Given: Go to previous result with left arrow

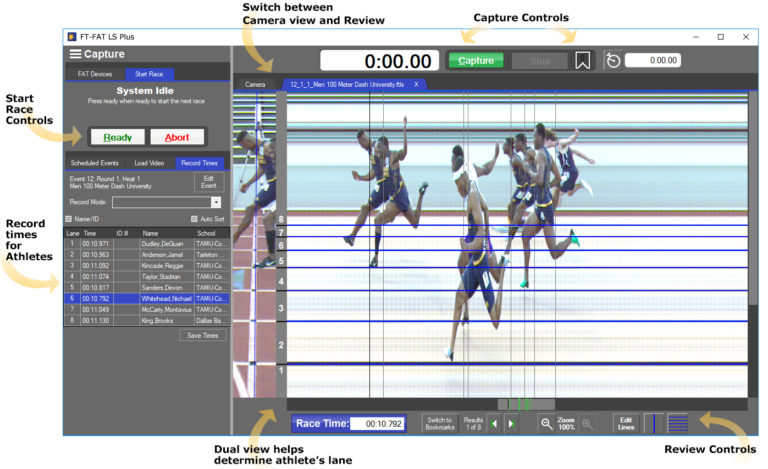Looking at the screenshot, I should click(x=496, y=424).
